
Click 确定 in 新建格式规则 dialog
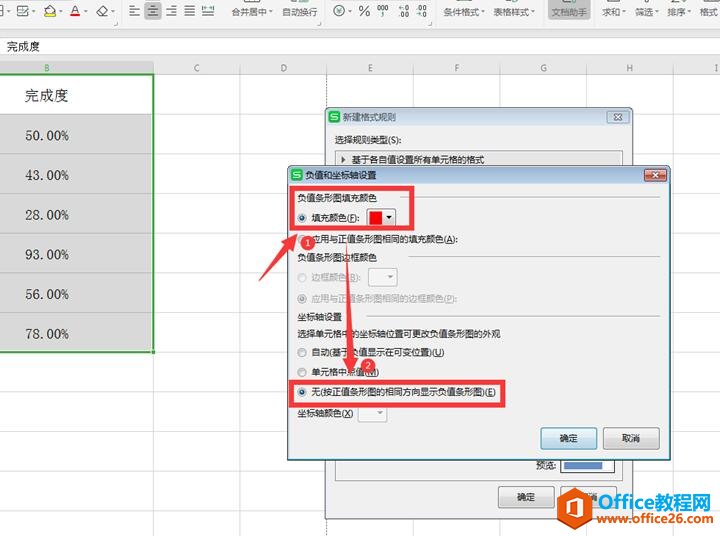526,497
